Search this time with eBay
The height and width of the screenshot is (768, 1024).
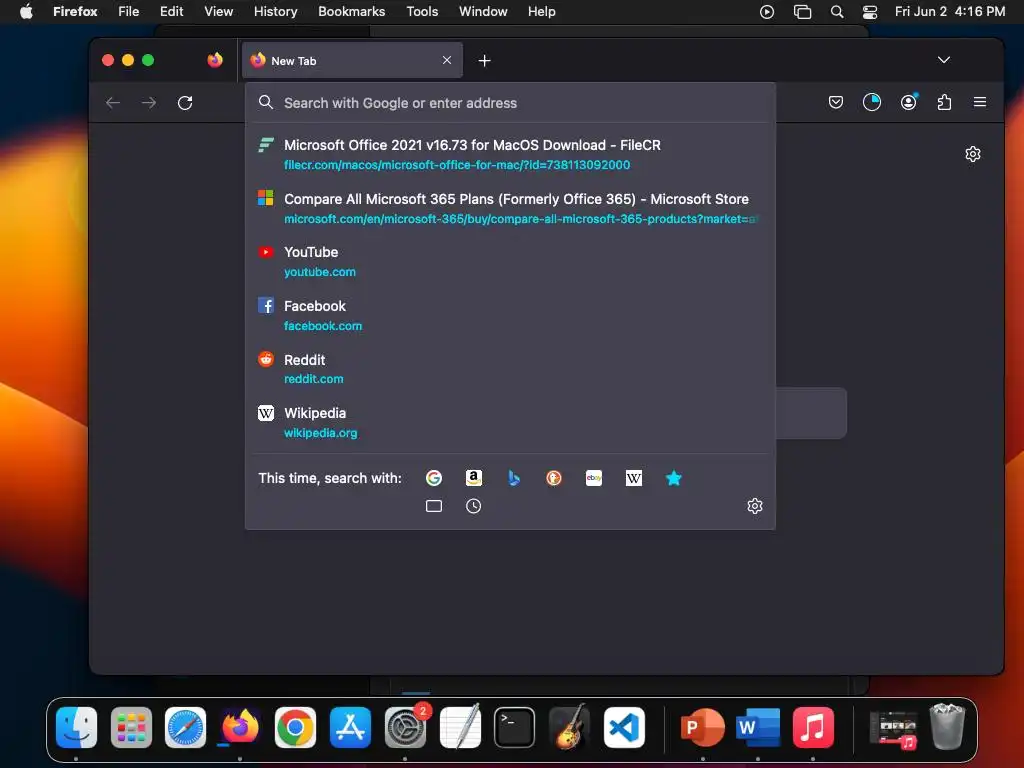(594, 478)
